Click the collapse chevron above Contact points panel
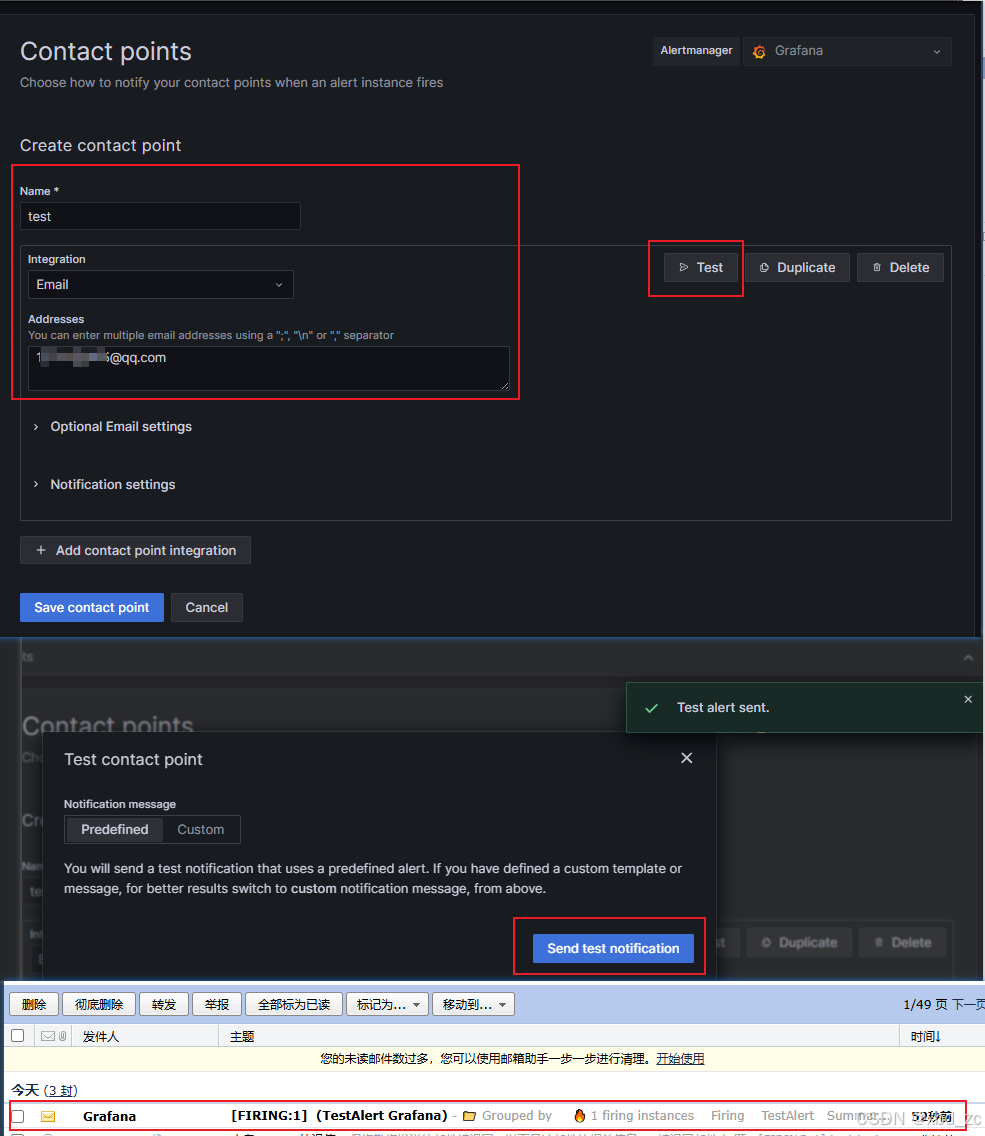This screenshot has height=1136, width=985. [x=968, y=657]
